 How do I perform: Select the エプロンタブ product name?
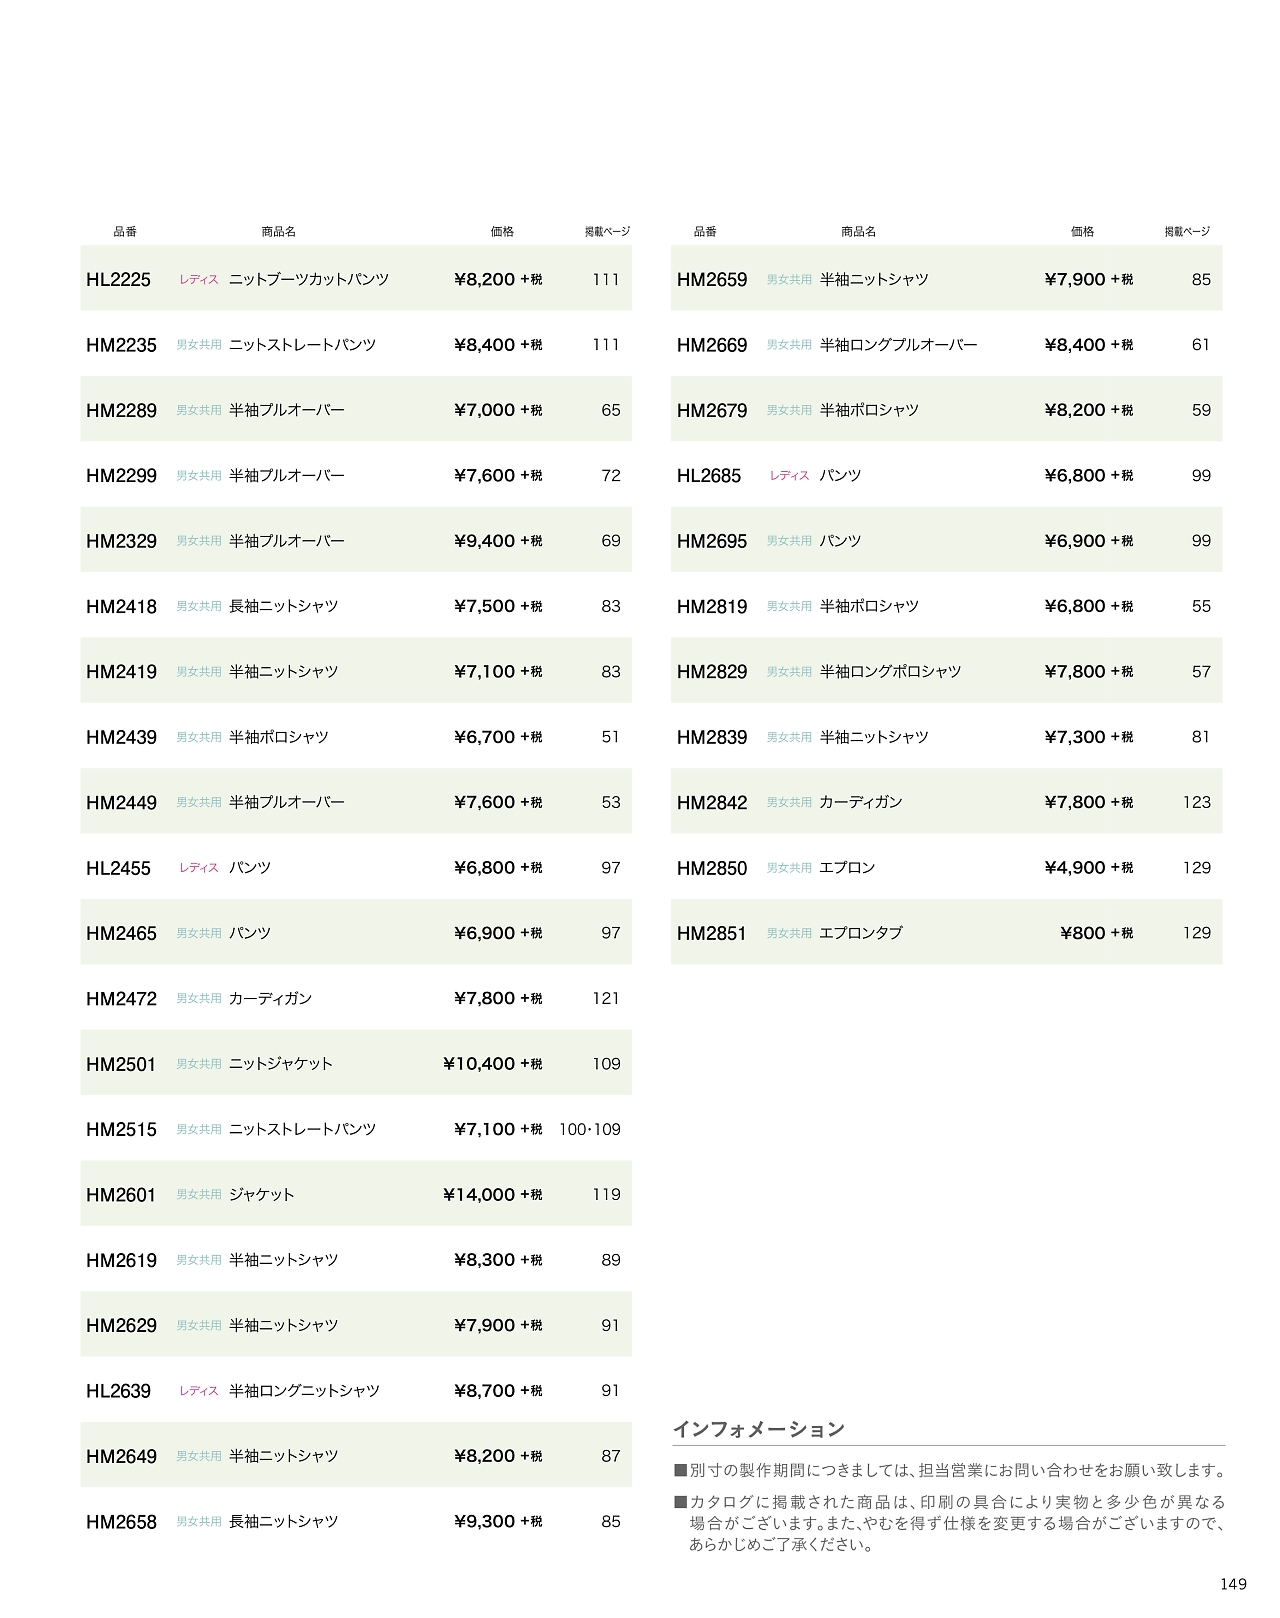(x=860, y=934)
